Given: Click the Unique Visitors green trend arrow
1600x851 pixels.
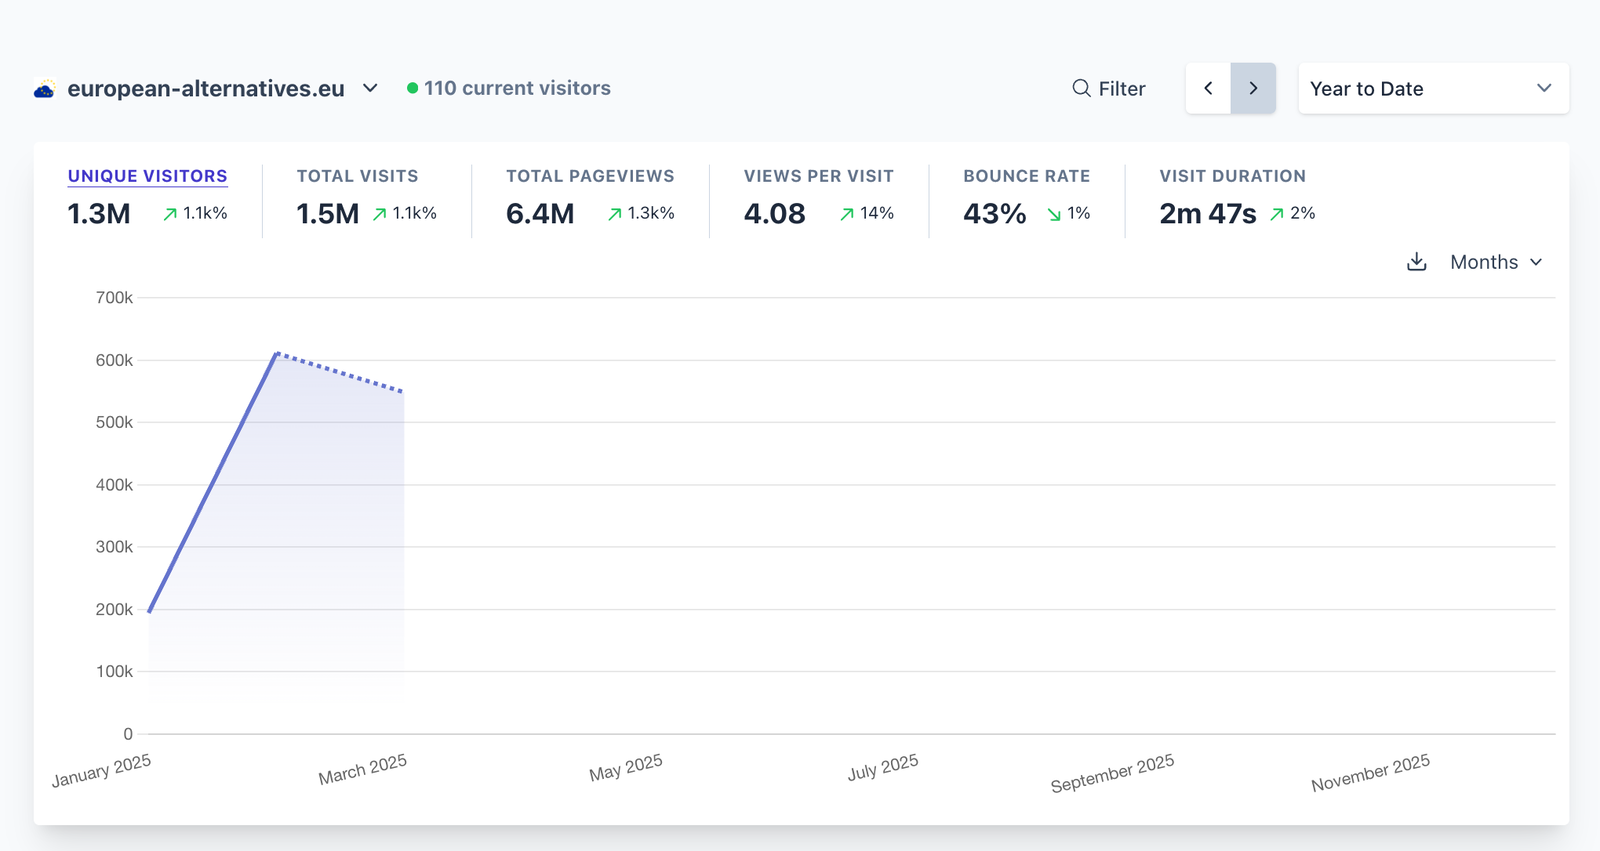Looking at the screenshot, I should tap(170, 214).
